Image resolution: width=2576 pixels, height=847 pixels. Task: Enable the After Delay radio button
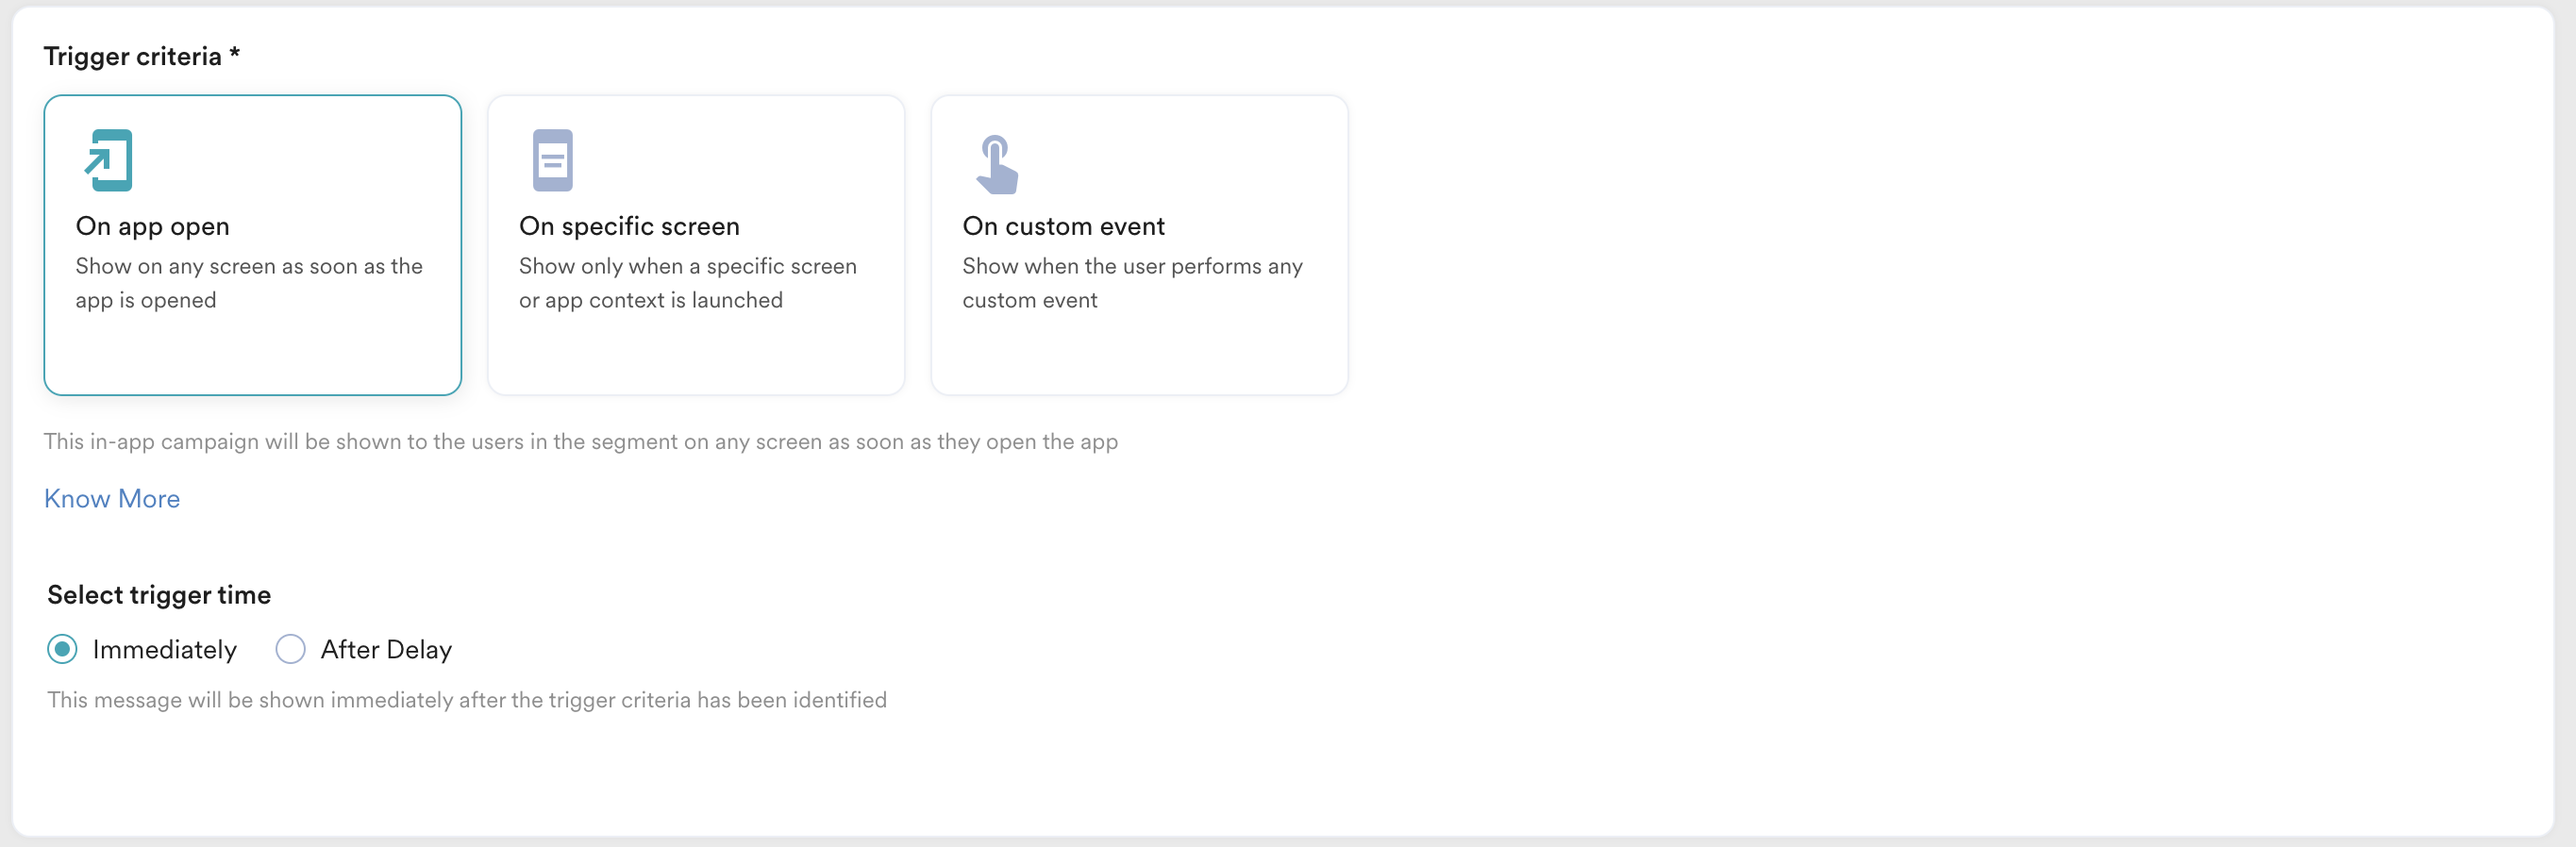290,649
